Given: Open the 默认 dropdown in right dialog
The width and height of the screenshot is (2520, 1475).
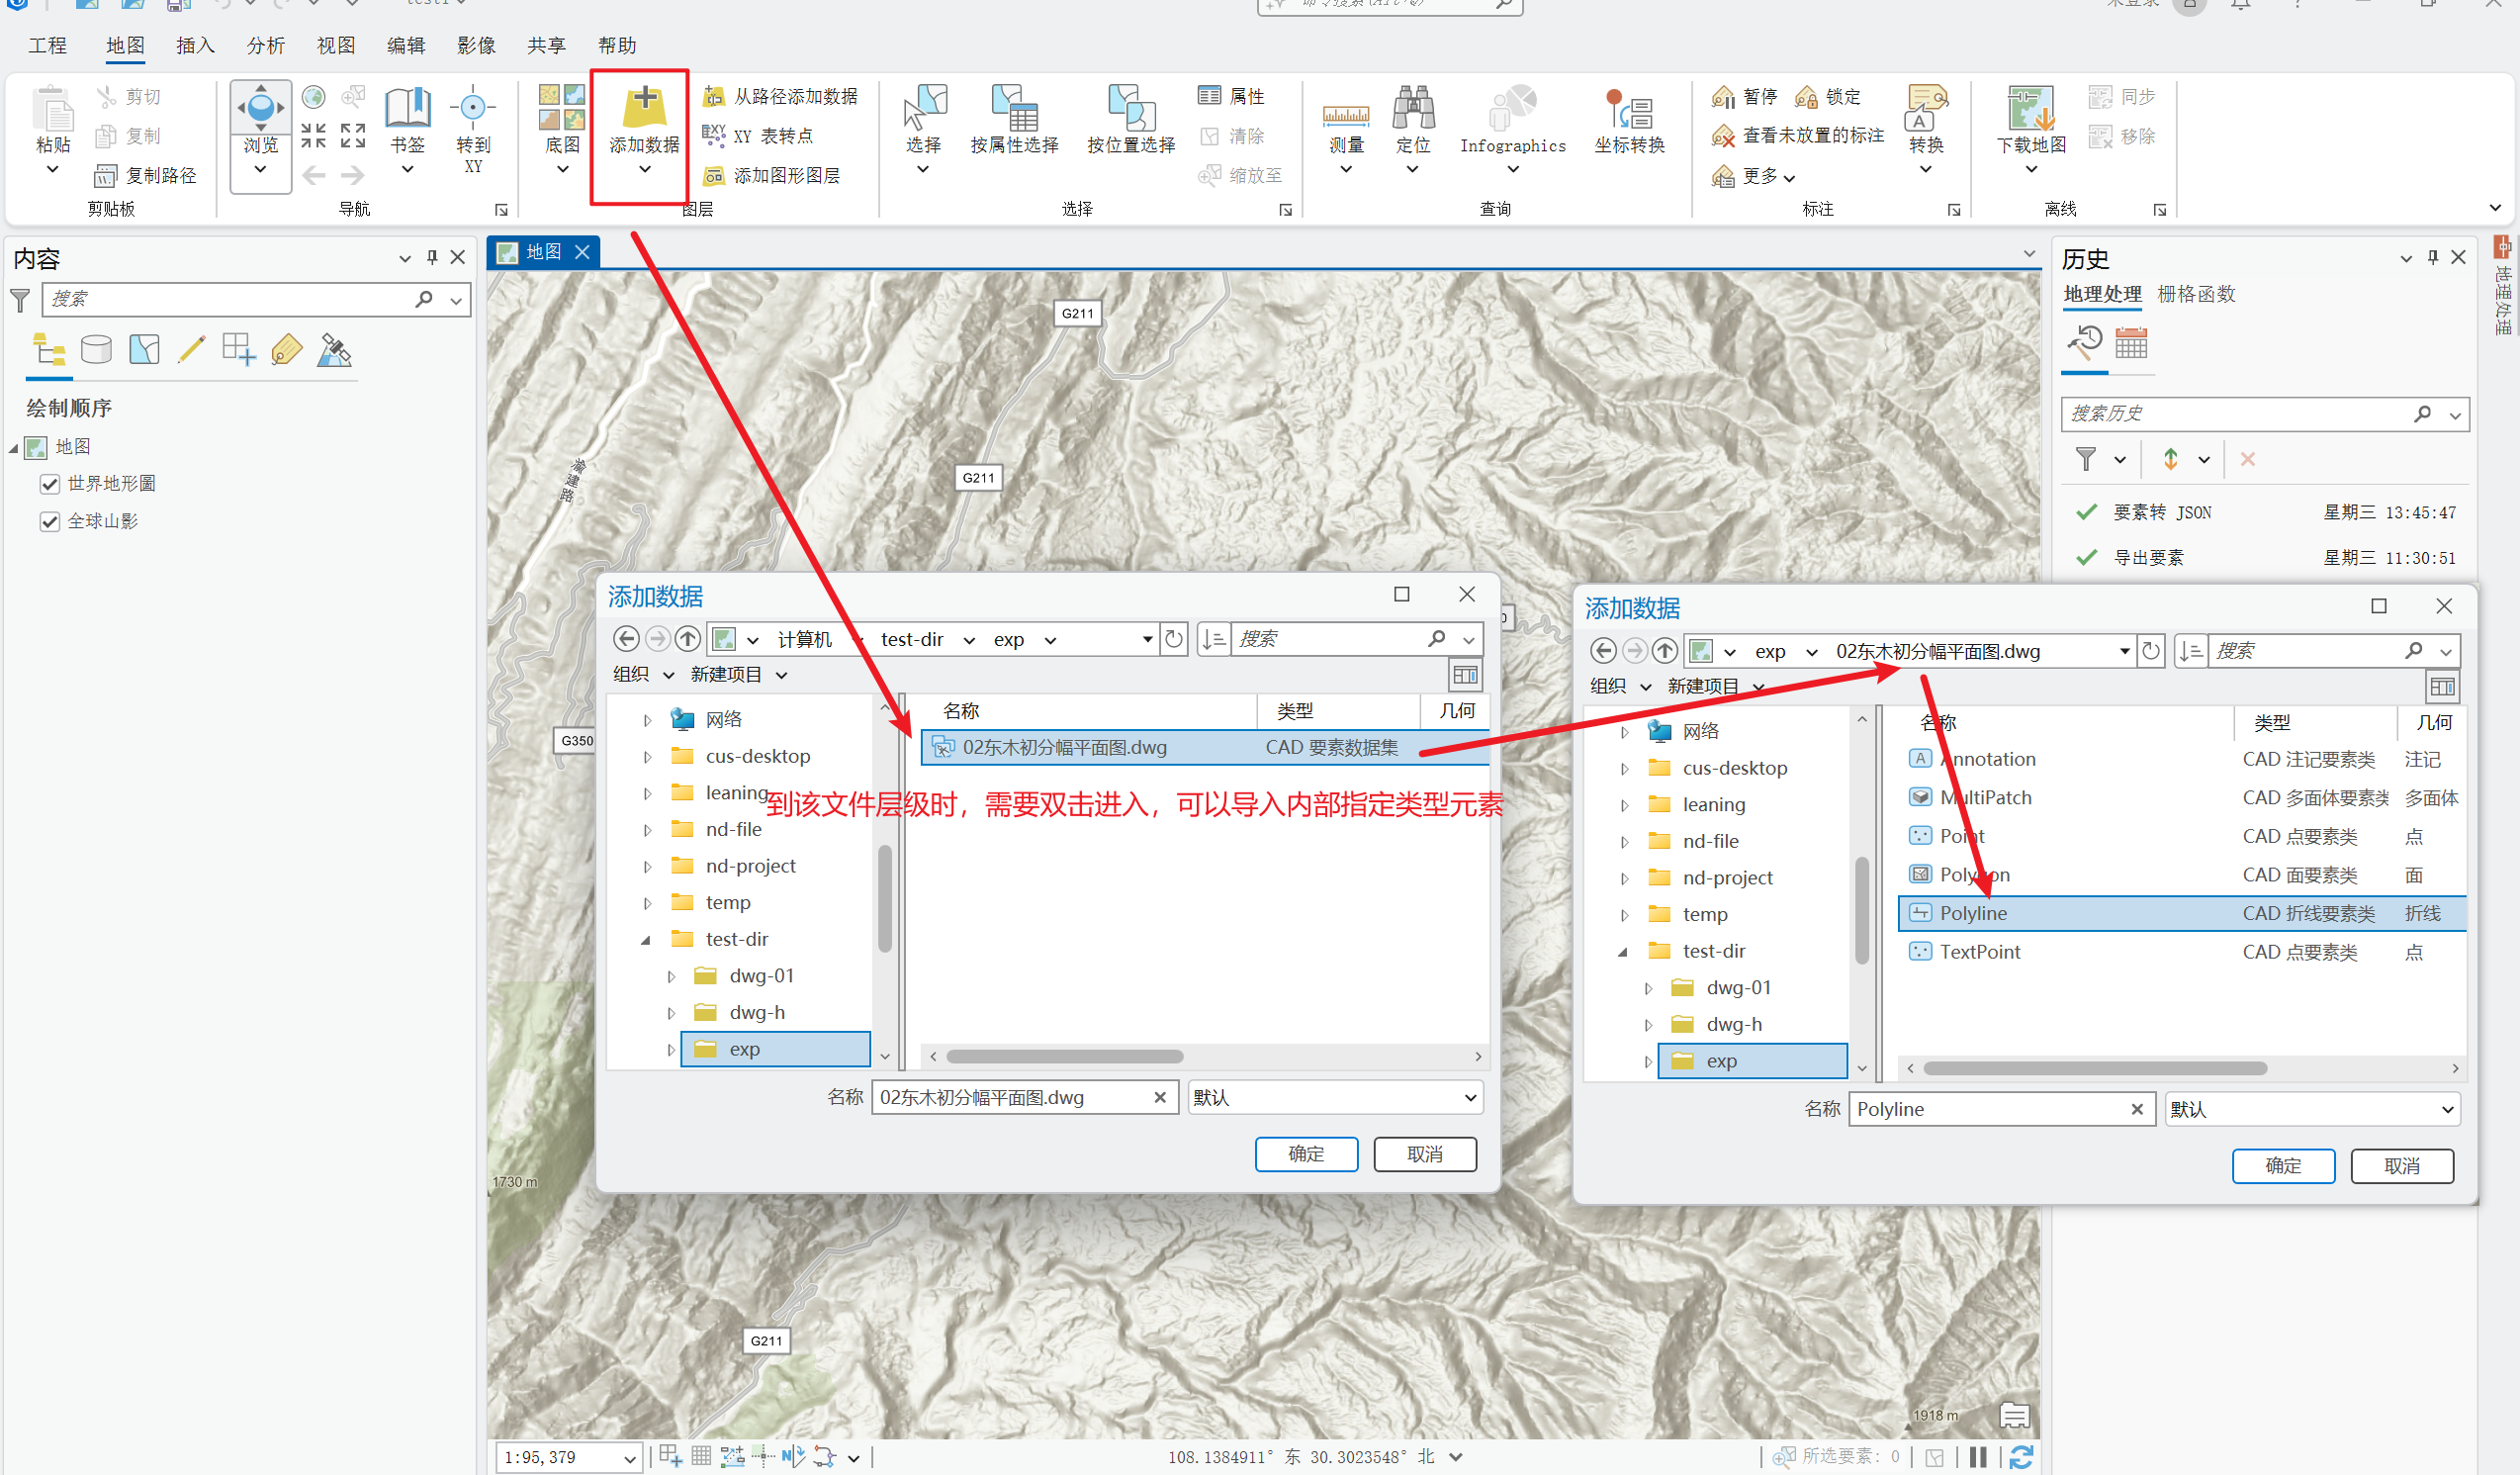Looking at the screenshot, I should [x=2447, y=1109].
